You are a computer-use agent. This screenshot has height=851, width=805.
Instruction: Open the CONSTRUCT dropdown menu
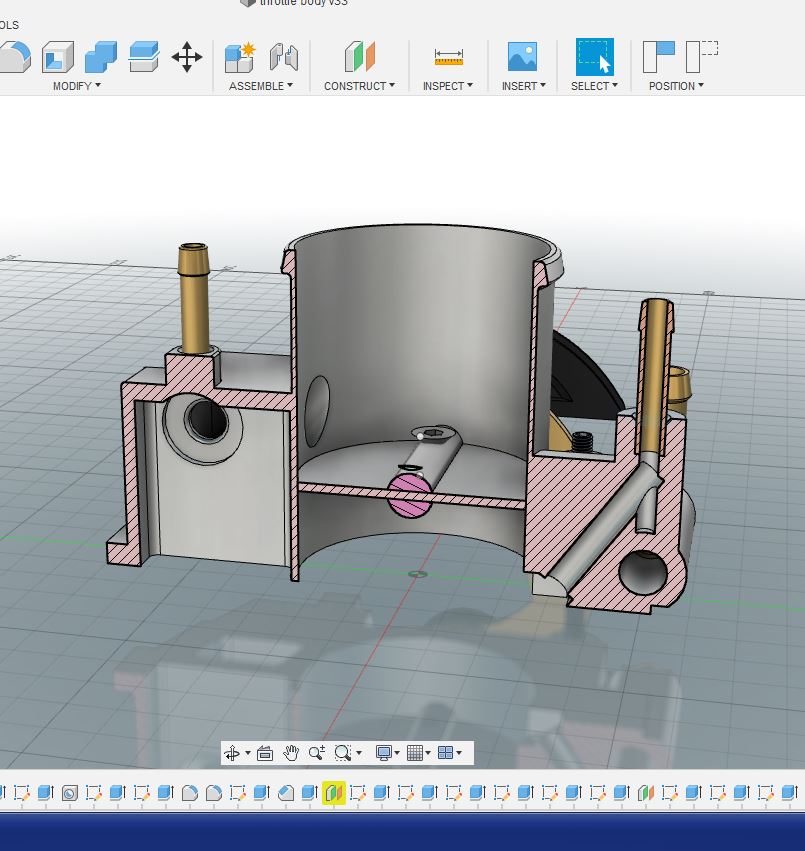click(359, 86)
